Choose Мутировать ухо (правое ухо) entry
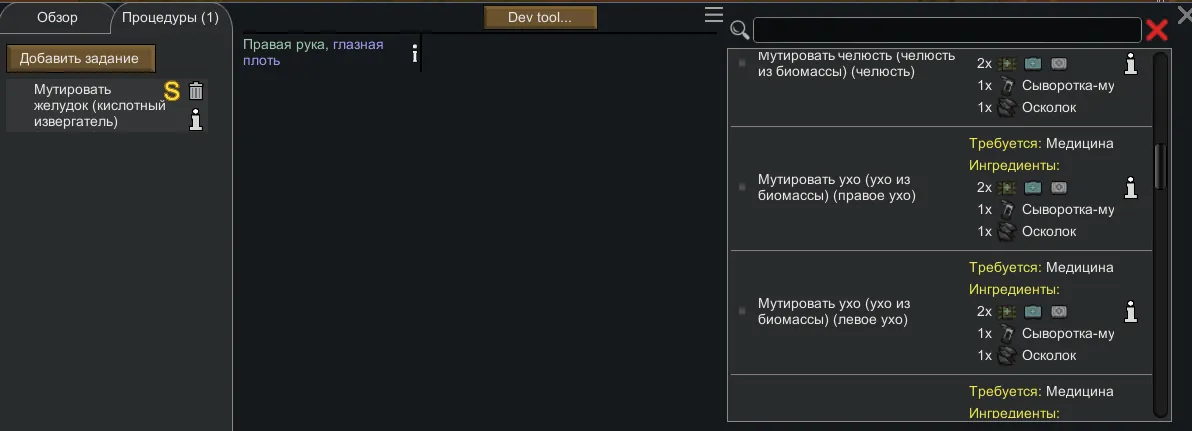 836,188
